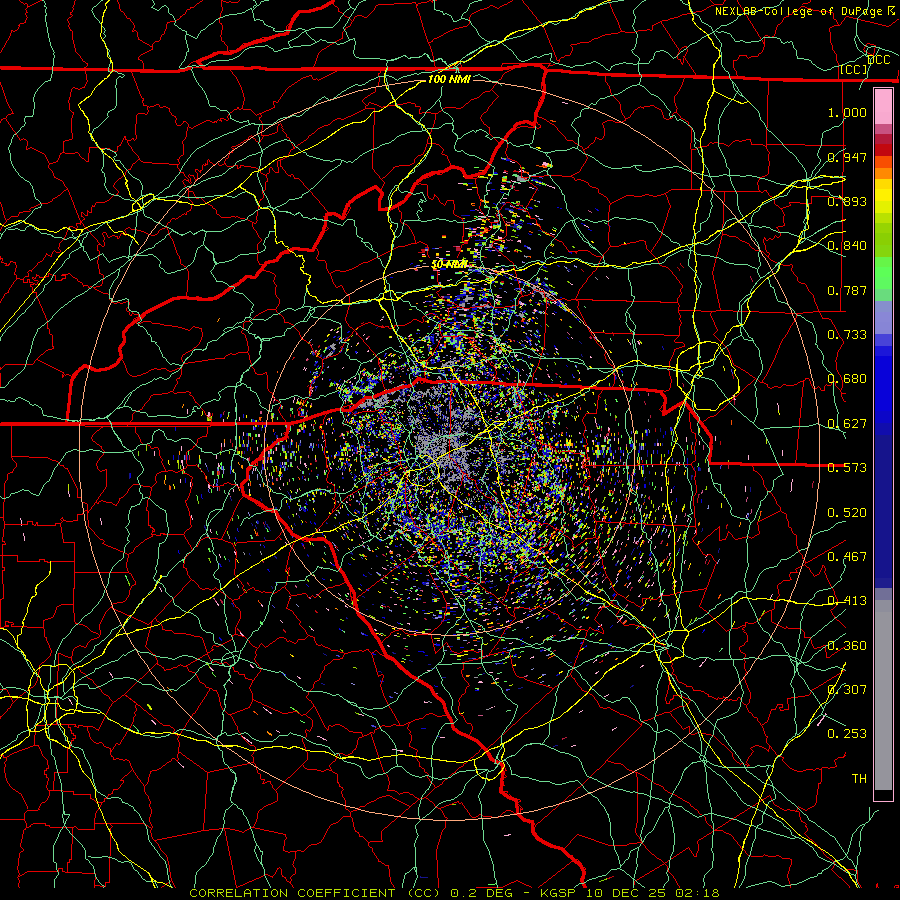Click the 0.520 legend value
900x900 pixels.
[x=847, y=513]
